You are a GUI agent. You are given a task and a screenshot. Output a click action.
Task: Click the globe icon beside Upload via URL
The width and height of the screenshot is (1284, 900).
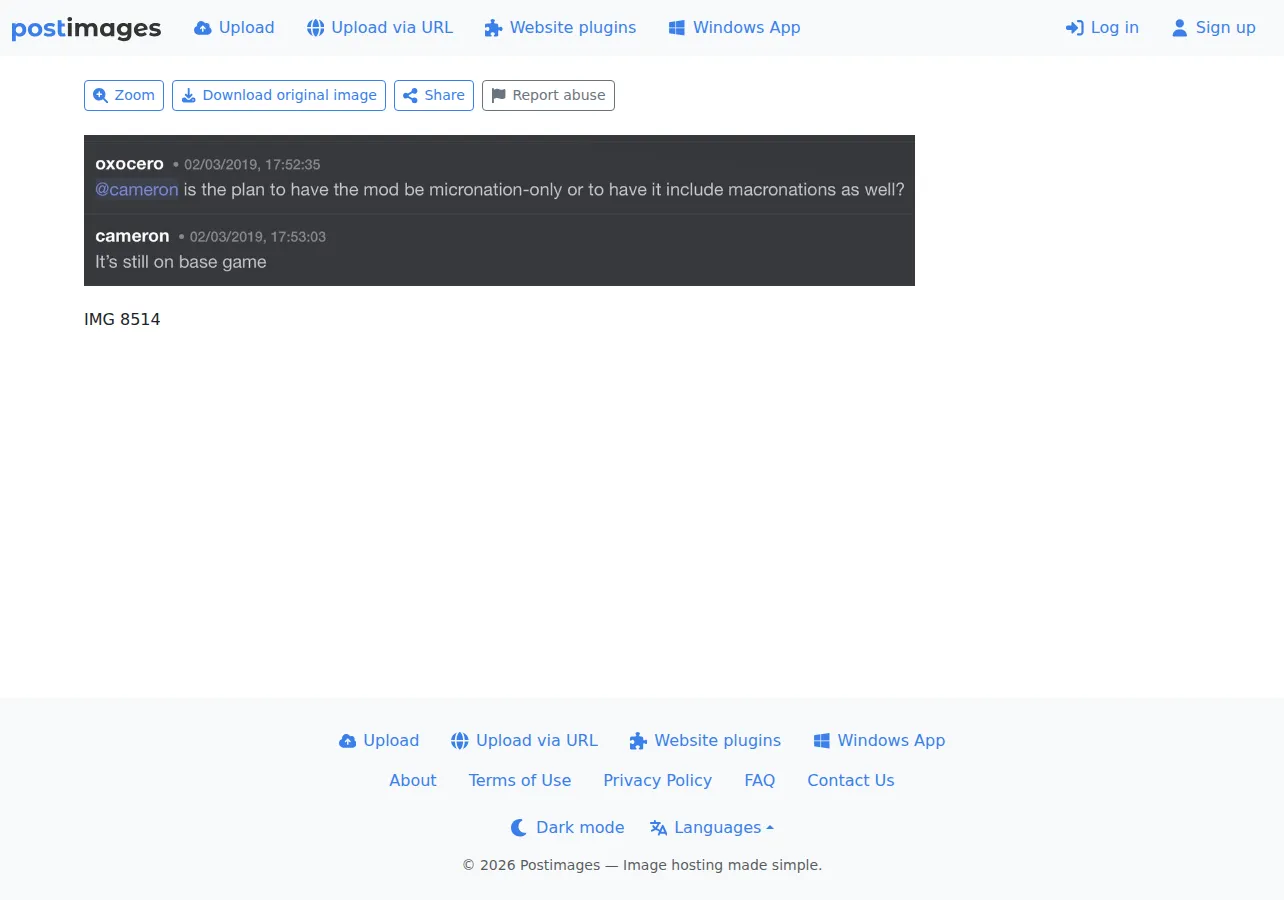tap(315, 28)
